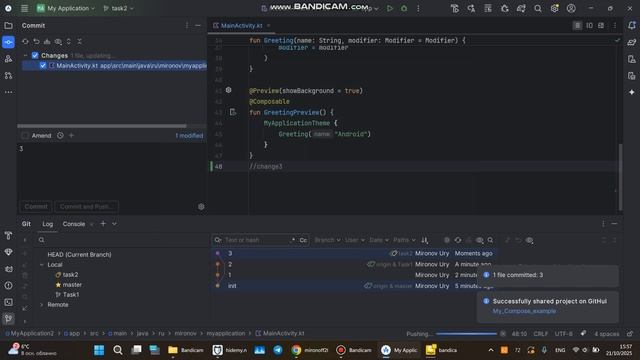The width and height of the screenshot is (640, 360).
Task: Enable the Amend checkbox
Action: click(25, 136)
